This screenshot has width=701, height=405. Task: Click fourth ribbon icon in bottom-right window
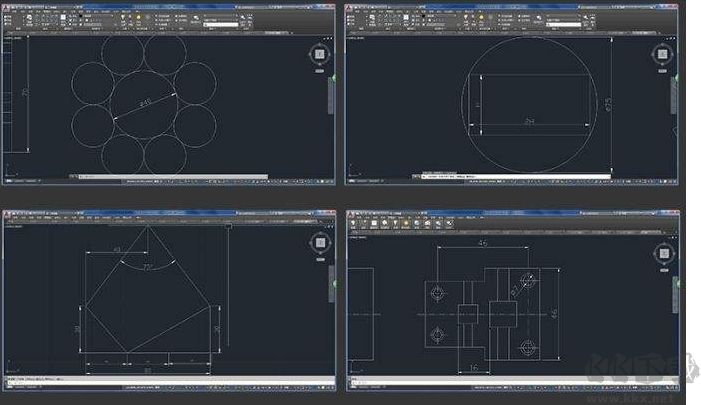[384, 223]
